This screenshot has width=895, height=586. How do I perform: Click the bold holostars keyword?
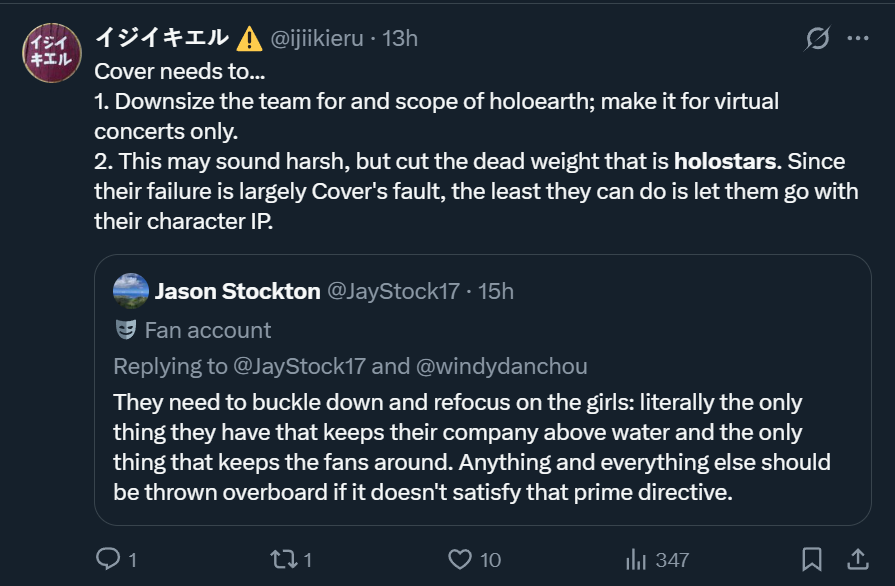click(725, 161)
